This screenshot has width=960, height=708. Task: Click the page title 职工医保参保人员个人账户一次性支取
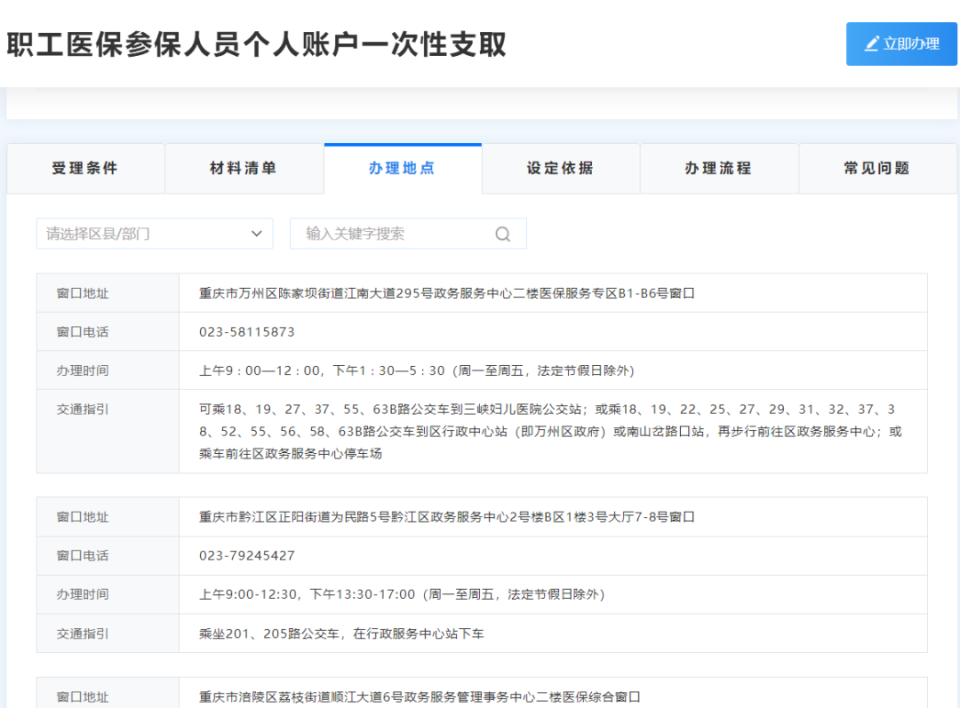tap(254, 44)
